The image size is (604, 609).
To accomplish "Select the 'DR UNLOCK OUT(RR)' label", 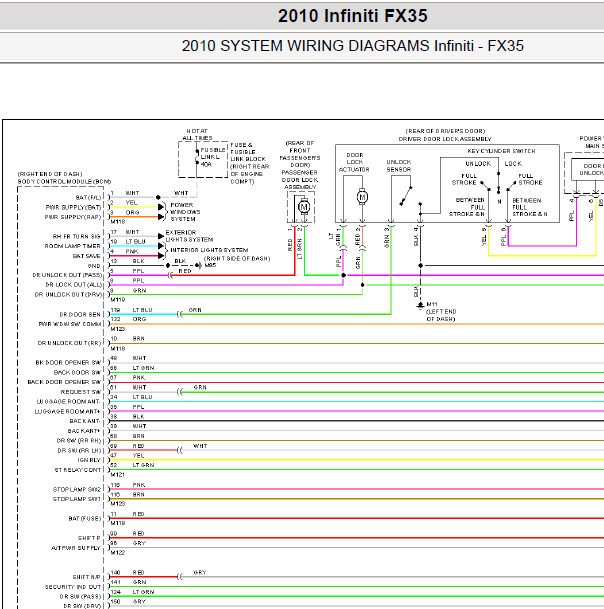I will (70, 343).
